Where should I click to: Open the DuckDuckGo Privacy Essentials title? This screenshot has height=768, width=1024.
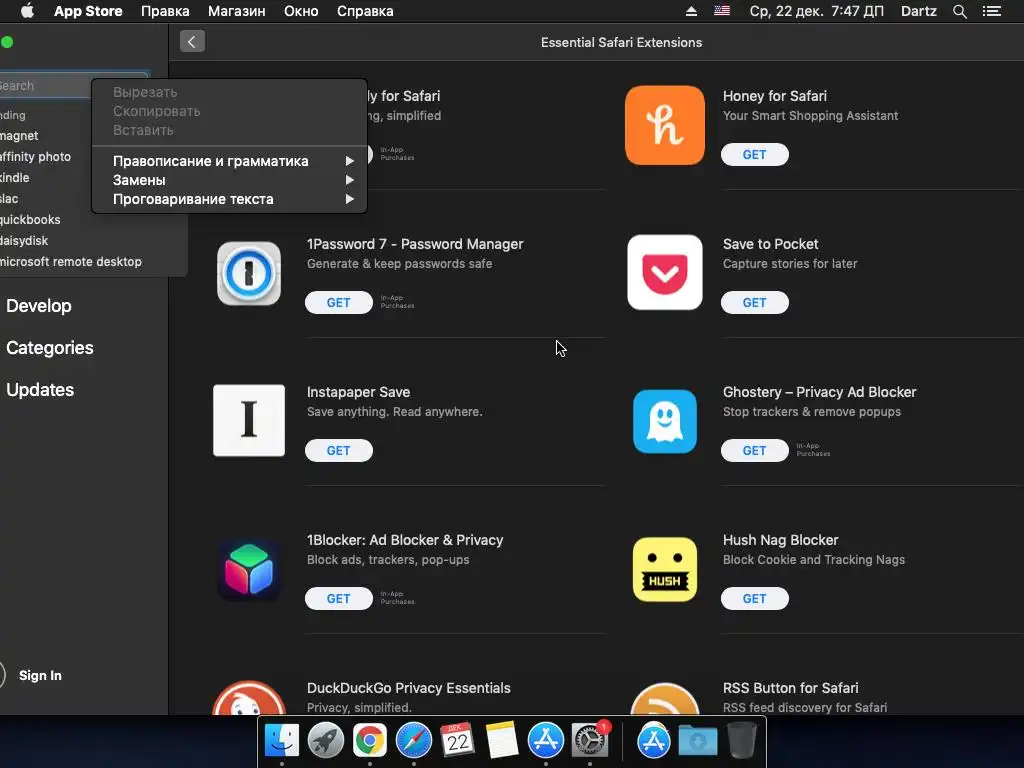point(409,688)
